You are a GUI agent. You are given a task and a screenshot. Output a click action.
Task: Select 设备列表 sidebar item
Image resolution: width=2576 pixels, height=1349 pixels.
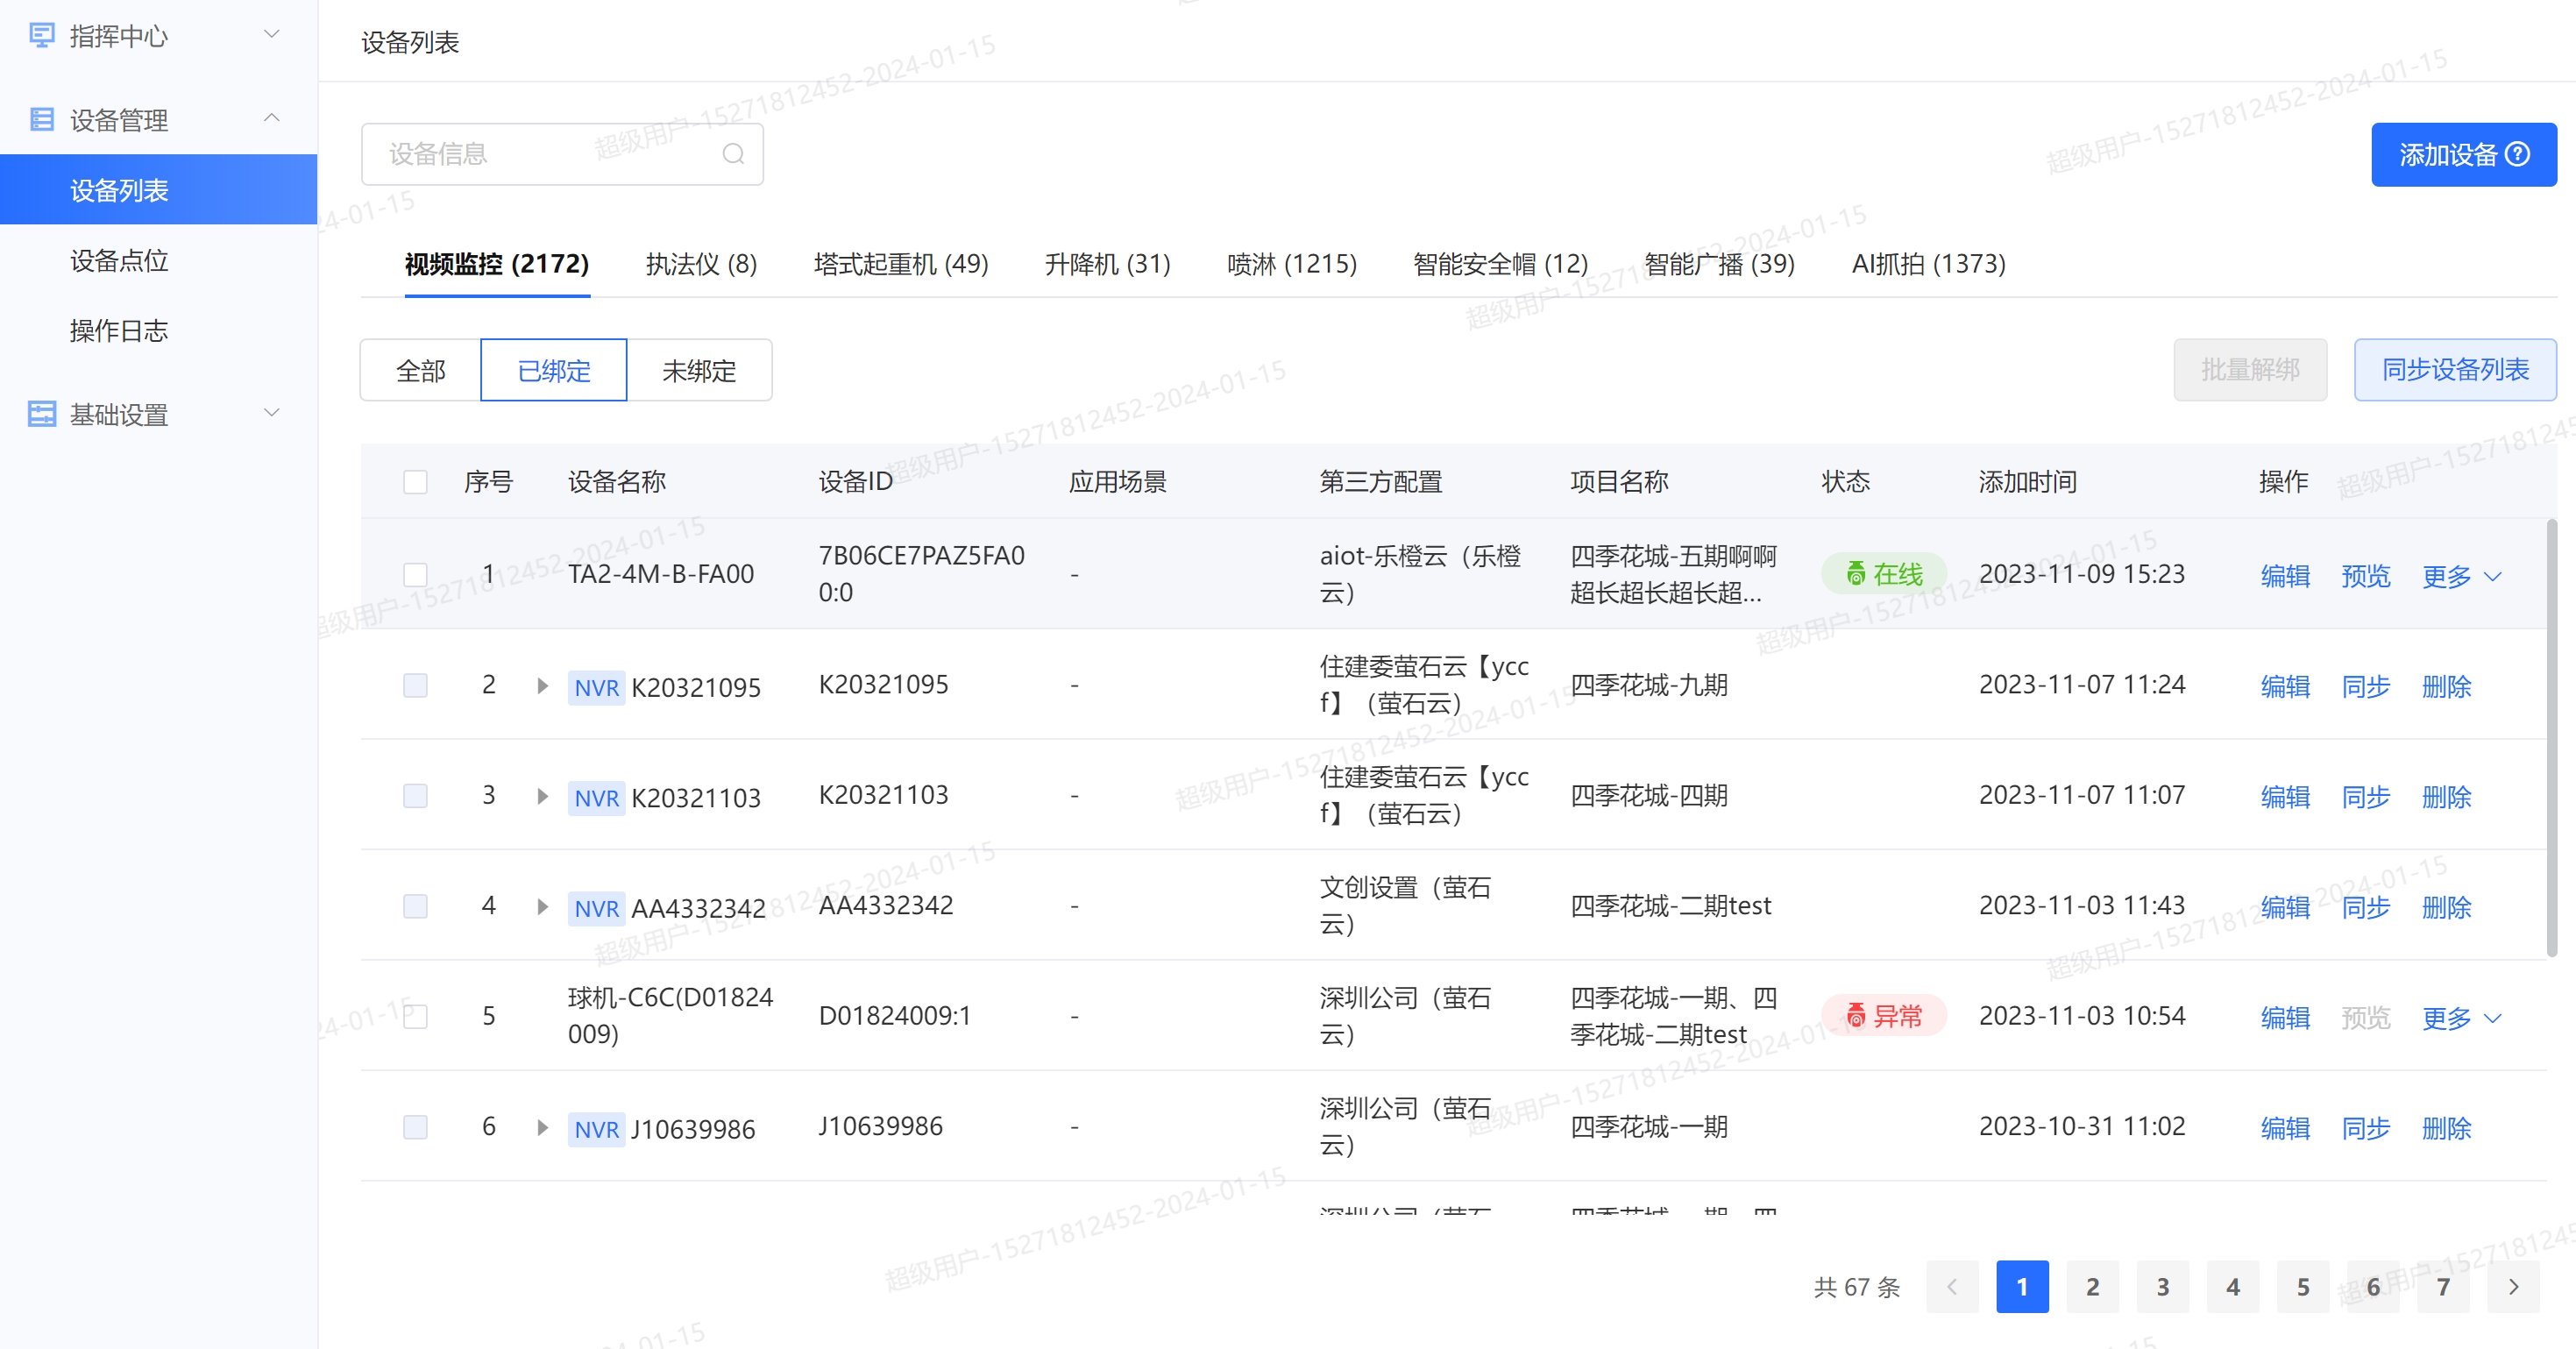[x=159, y=189]
